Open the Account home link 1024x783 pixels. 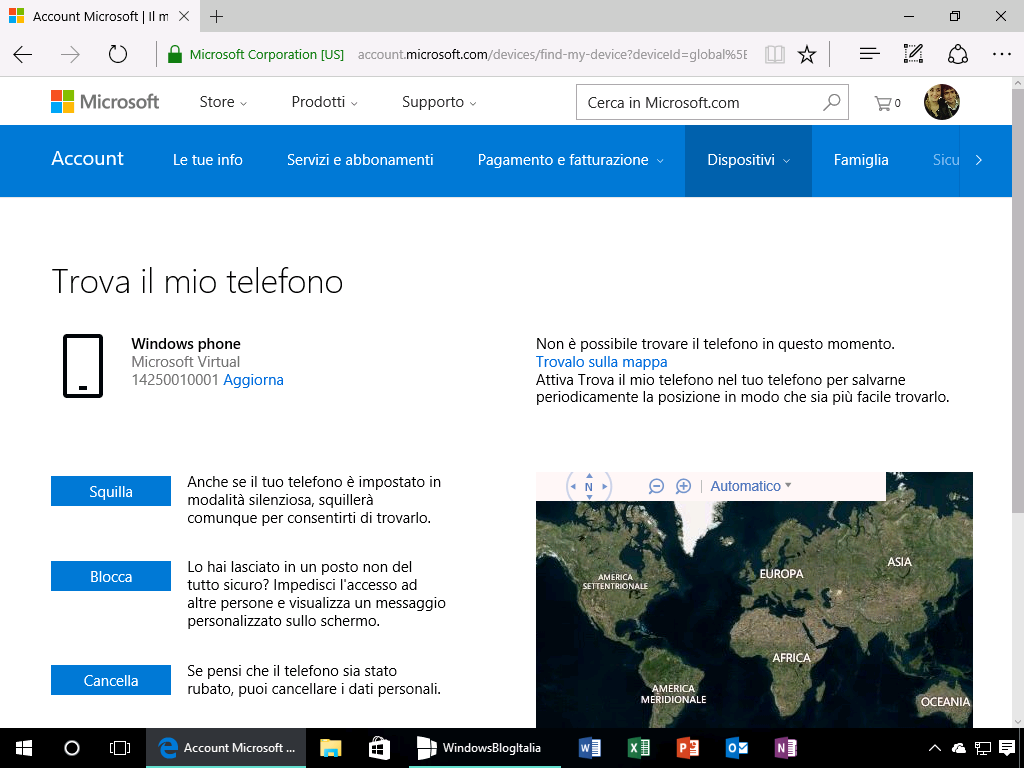(x=88, y=159)
